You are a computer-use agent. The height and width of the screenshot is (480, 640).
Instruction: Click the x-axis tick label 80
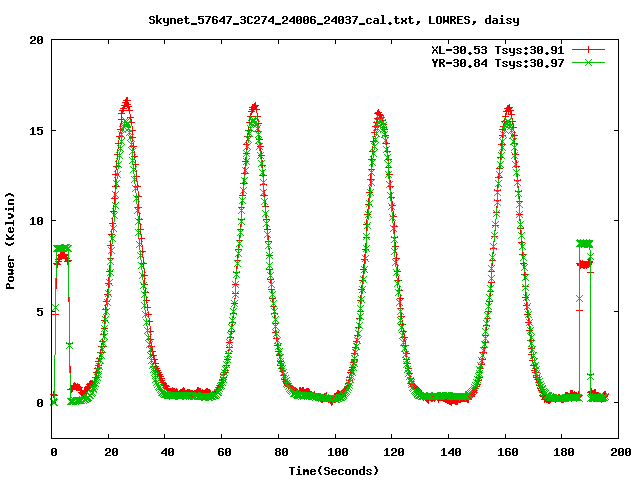pos(281,452)
